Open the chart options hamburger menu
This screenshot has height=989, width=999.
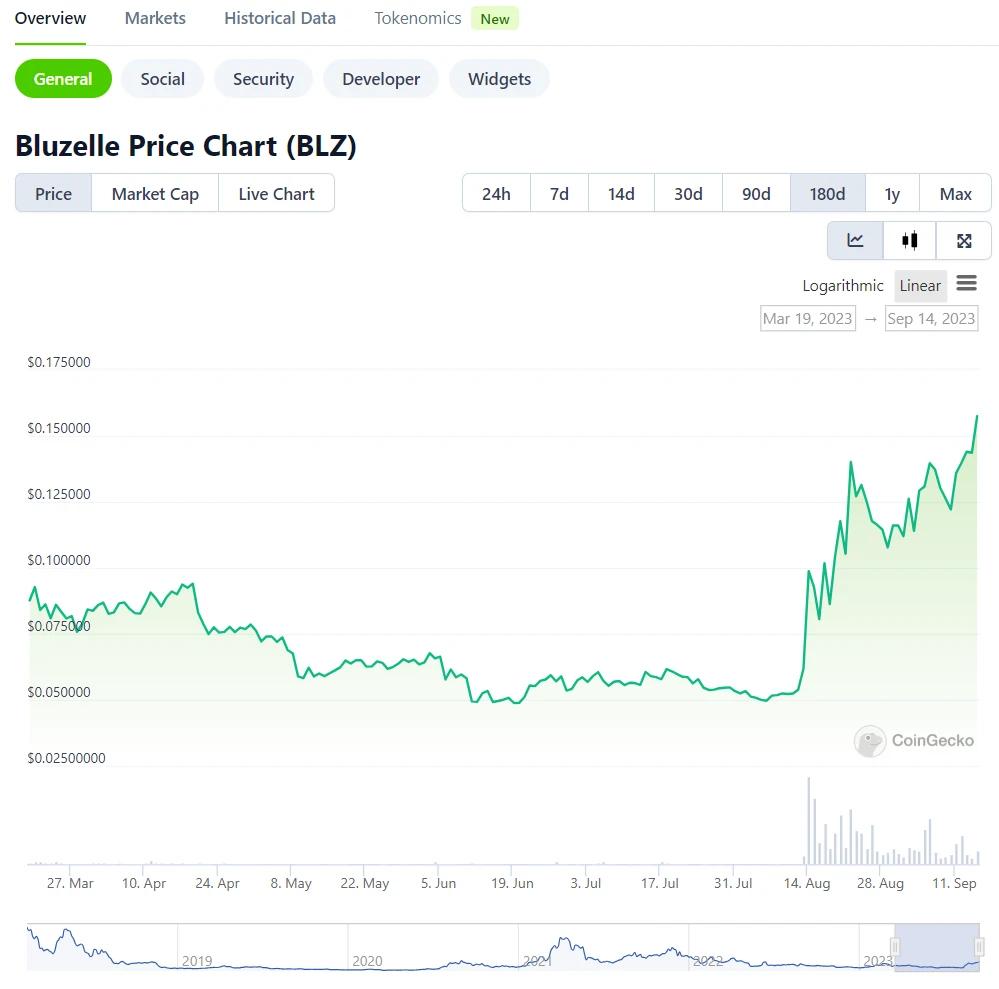coord(966,283)
